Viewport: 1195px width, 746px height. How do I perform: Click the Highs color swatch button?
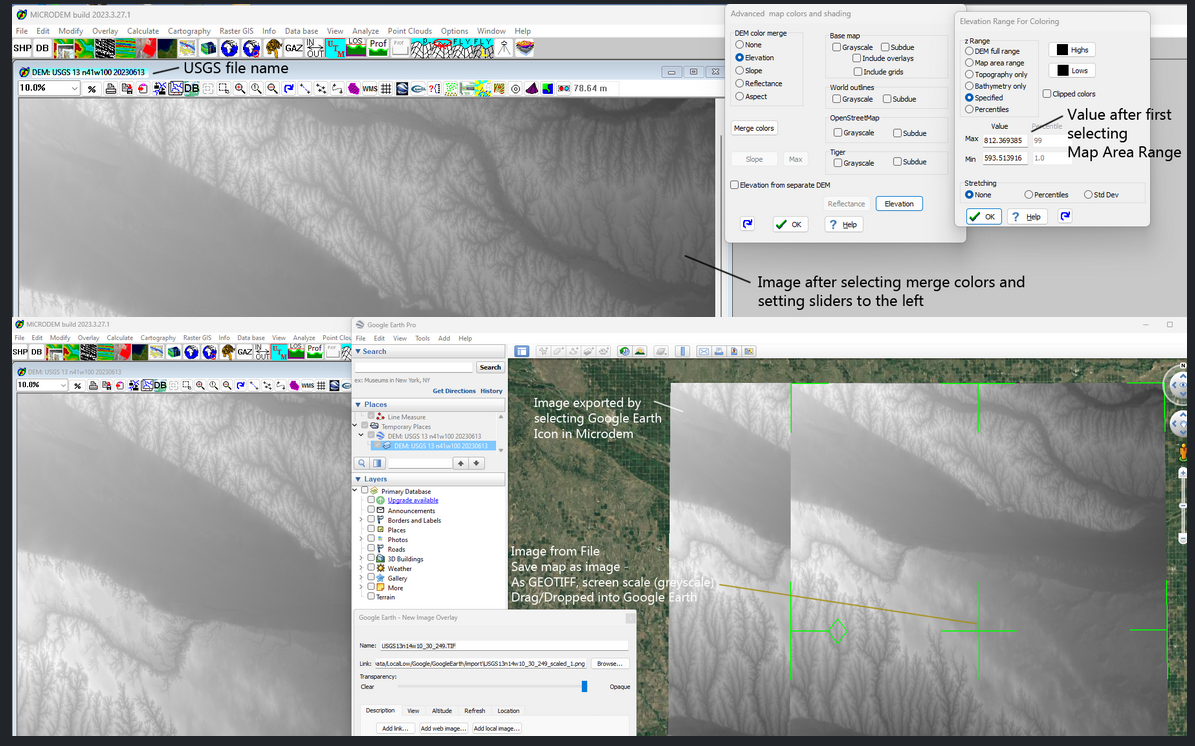click(1071, 49)
